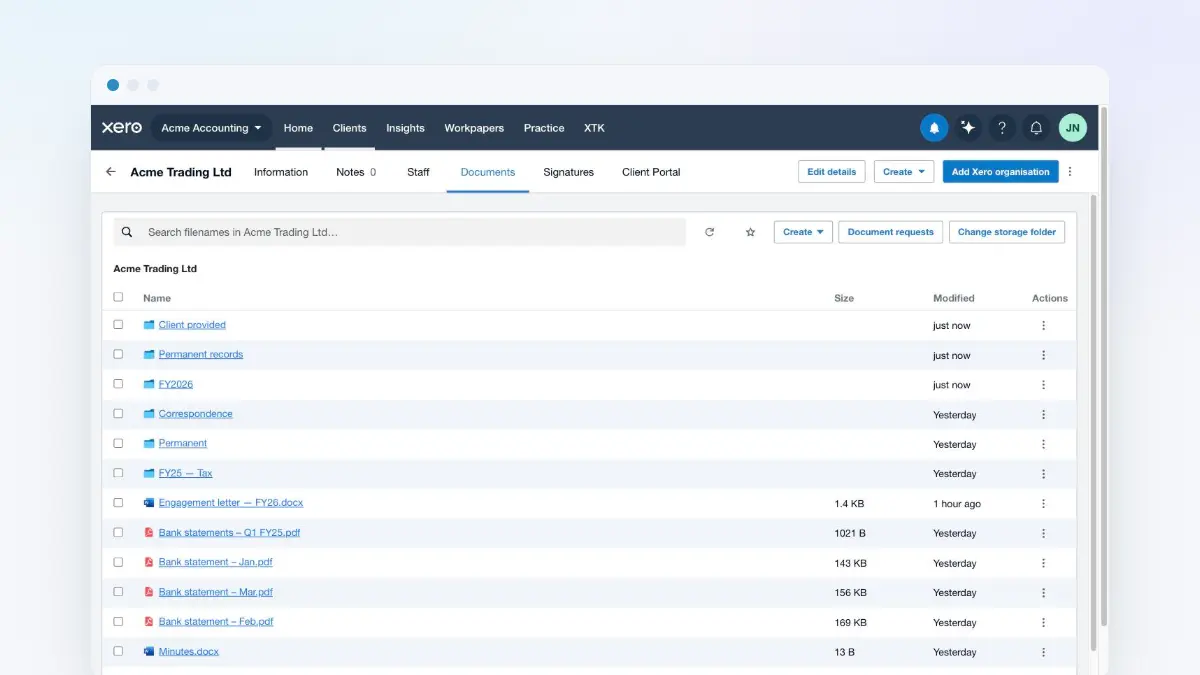Open the Insights menu
This screenshot has width=1200, height=675.
point(405,128)
